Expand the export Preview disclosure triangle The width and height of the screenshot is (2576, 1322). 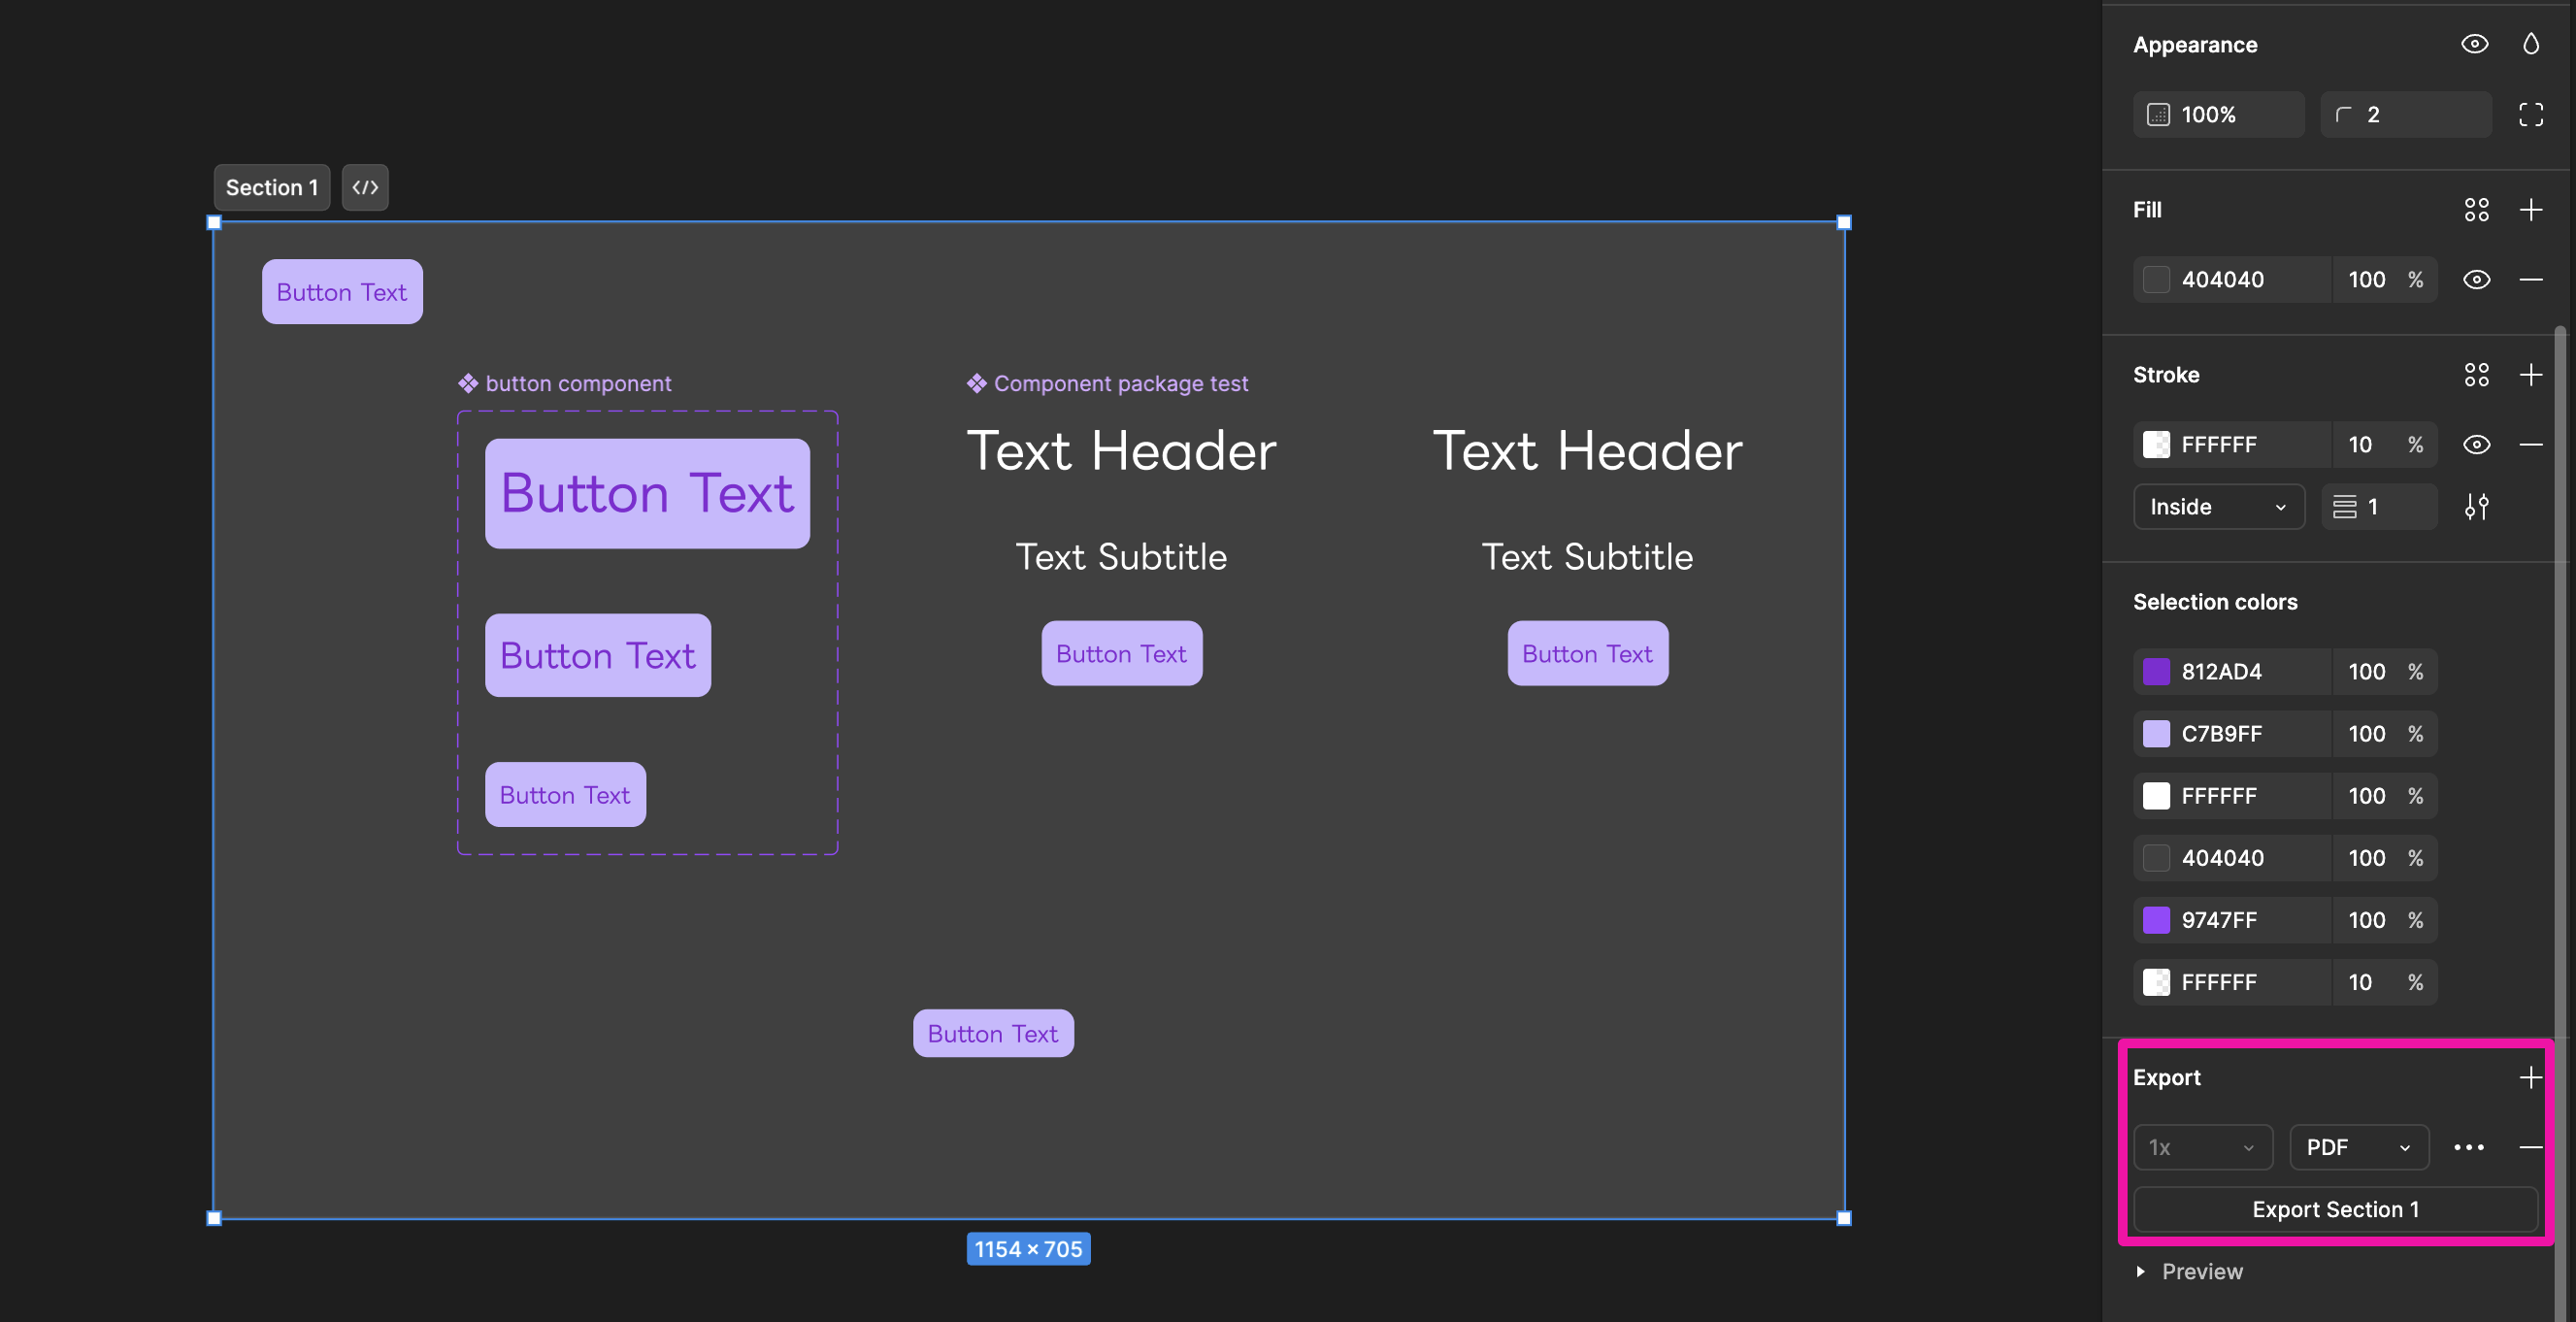[2140, 1271]
